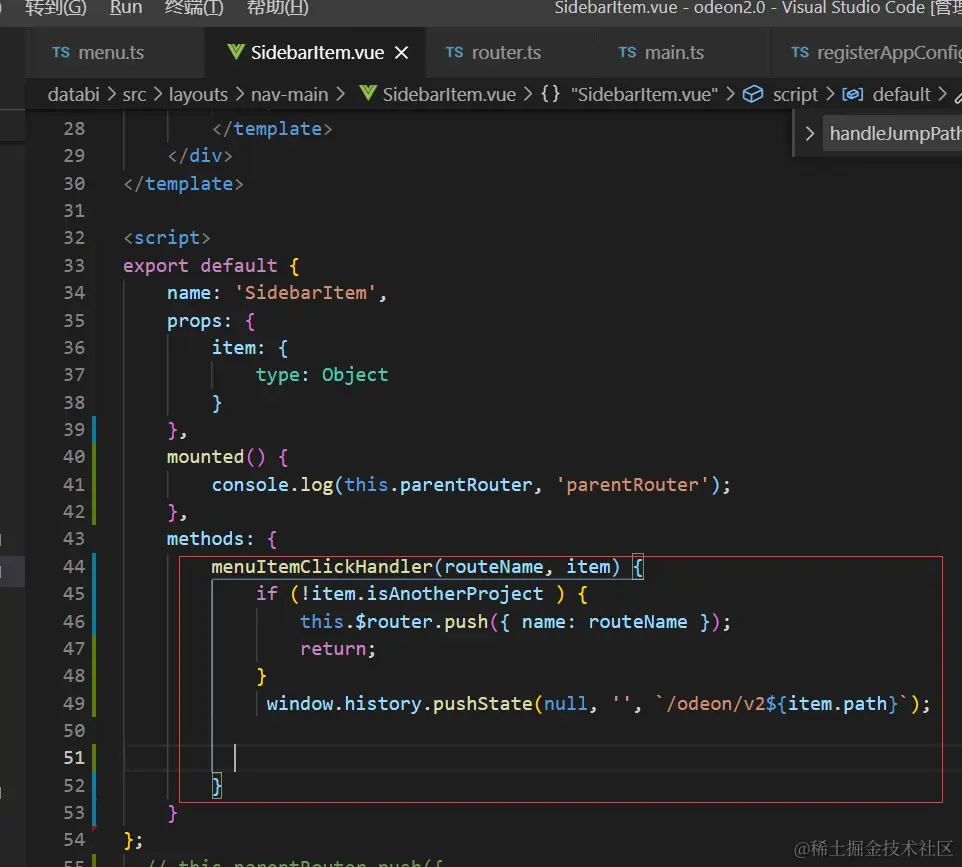The height and width of the screenshot is (867, 962).
Task: Click the word mounted on line 40
Action: pos(206,457)
